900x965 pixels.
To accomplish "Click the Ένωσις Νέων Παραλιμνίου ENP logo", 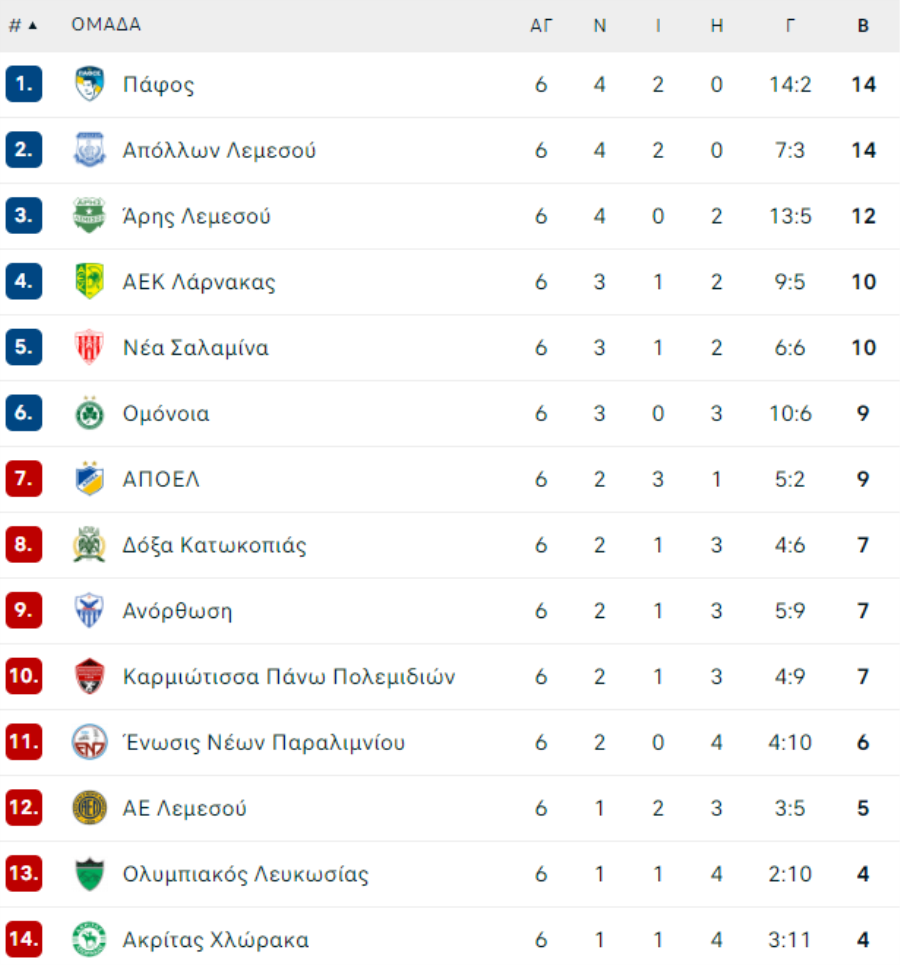I will pyautogui.click(x=89, y=742).
